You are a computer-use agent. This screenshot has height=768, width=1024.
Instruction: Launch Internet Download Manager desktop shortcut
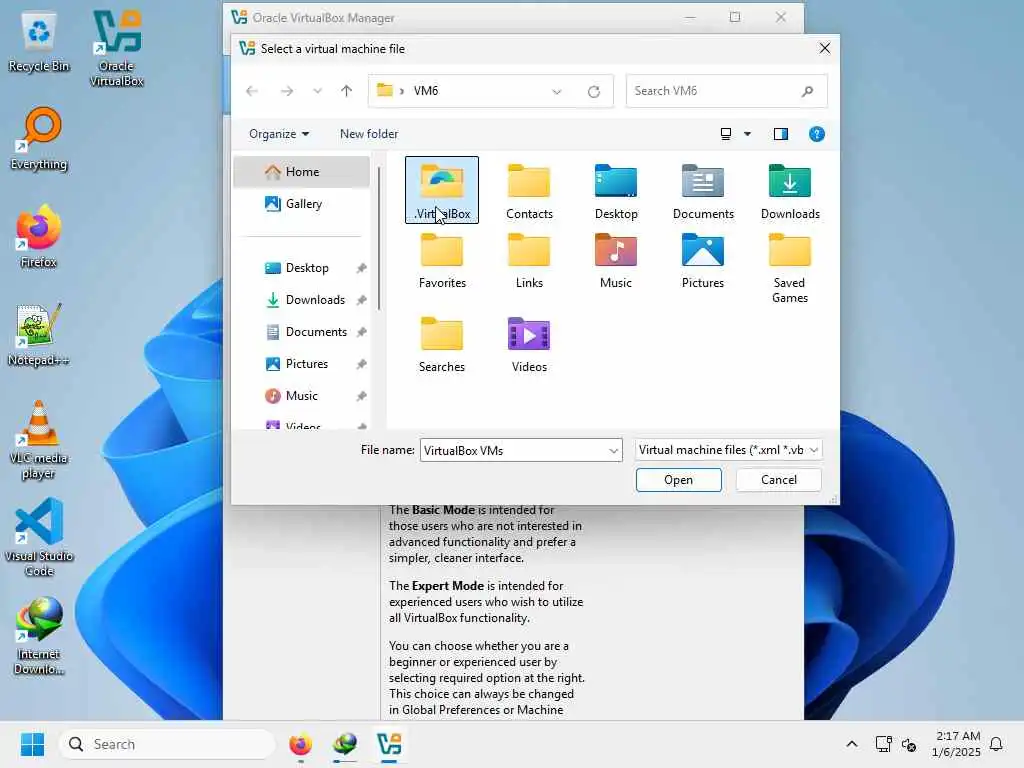pos(39,637)
